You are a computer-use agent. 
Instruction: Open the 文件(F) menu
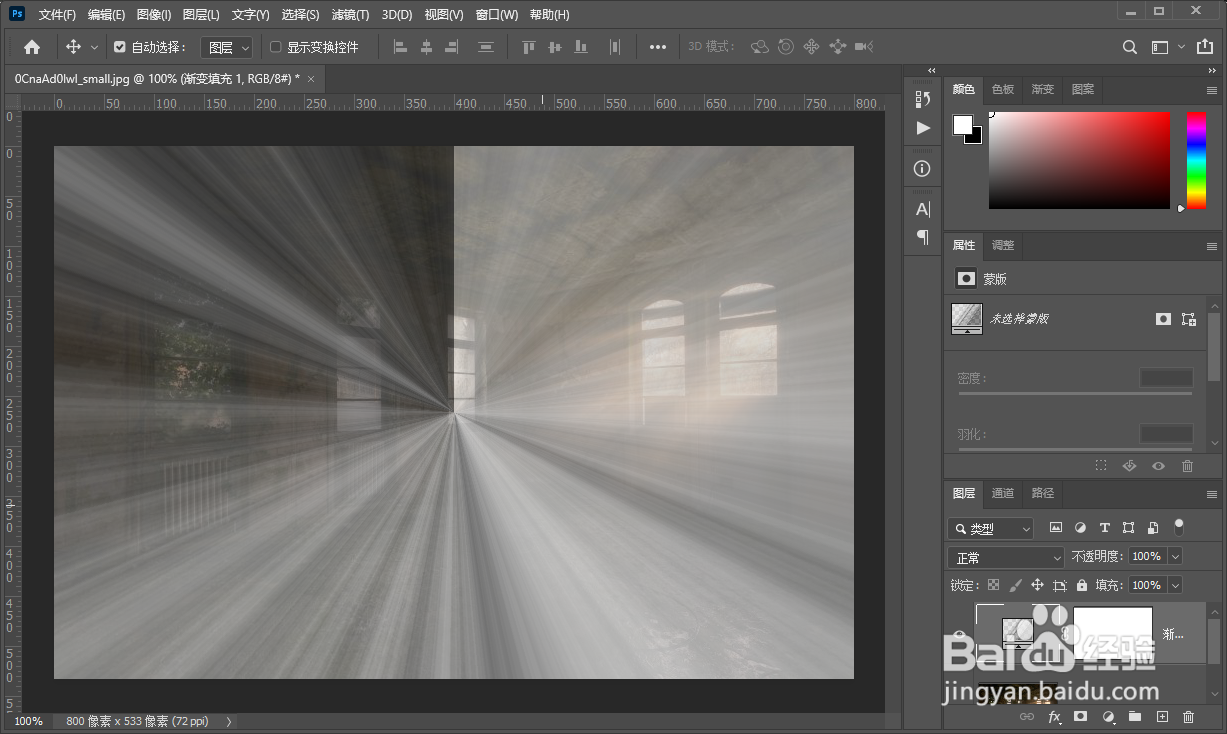pyautogui.click(x=57, y=15)
